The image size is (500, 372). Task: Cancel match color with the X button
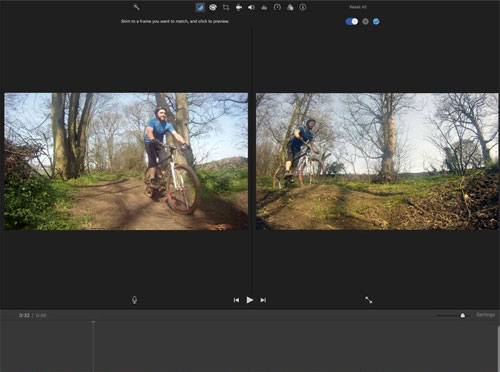[x=365, y=21]
